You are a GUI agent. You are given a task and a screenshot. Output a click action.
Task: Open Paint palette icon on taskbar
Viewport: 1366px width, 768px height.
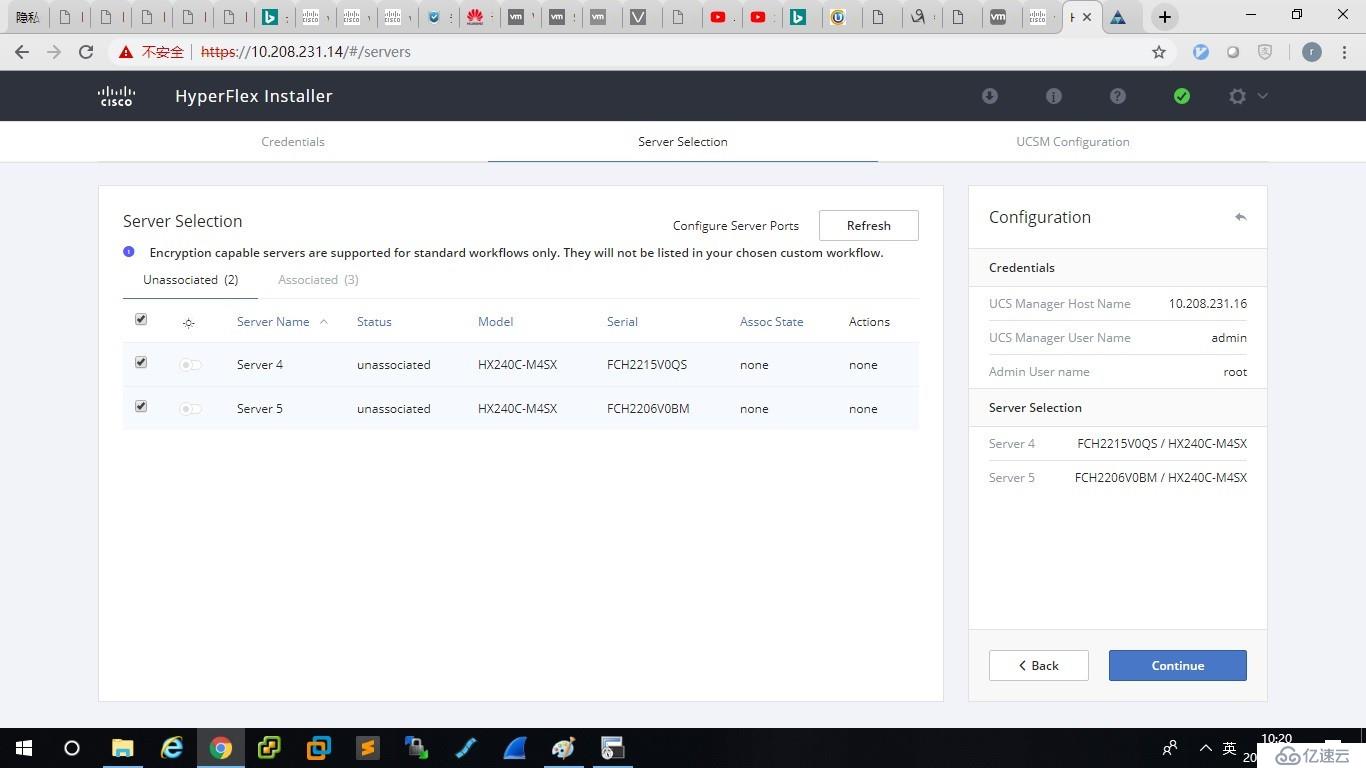point(564,748)
